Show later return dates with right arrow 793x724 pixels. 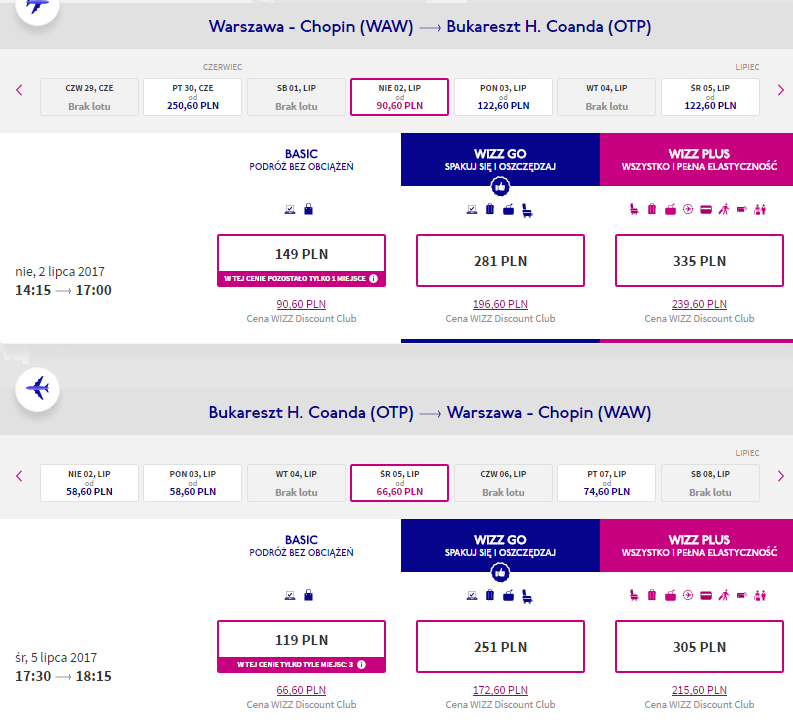point(780,476)
